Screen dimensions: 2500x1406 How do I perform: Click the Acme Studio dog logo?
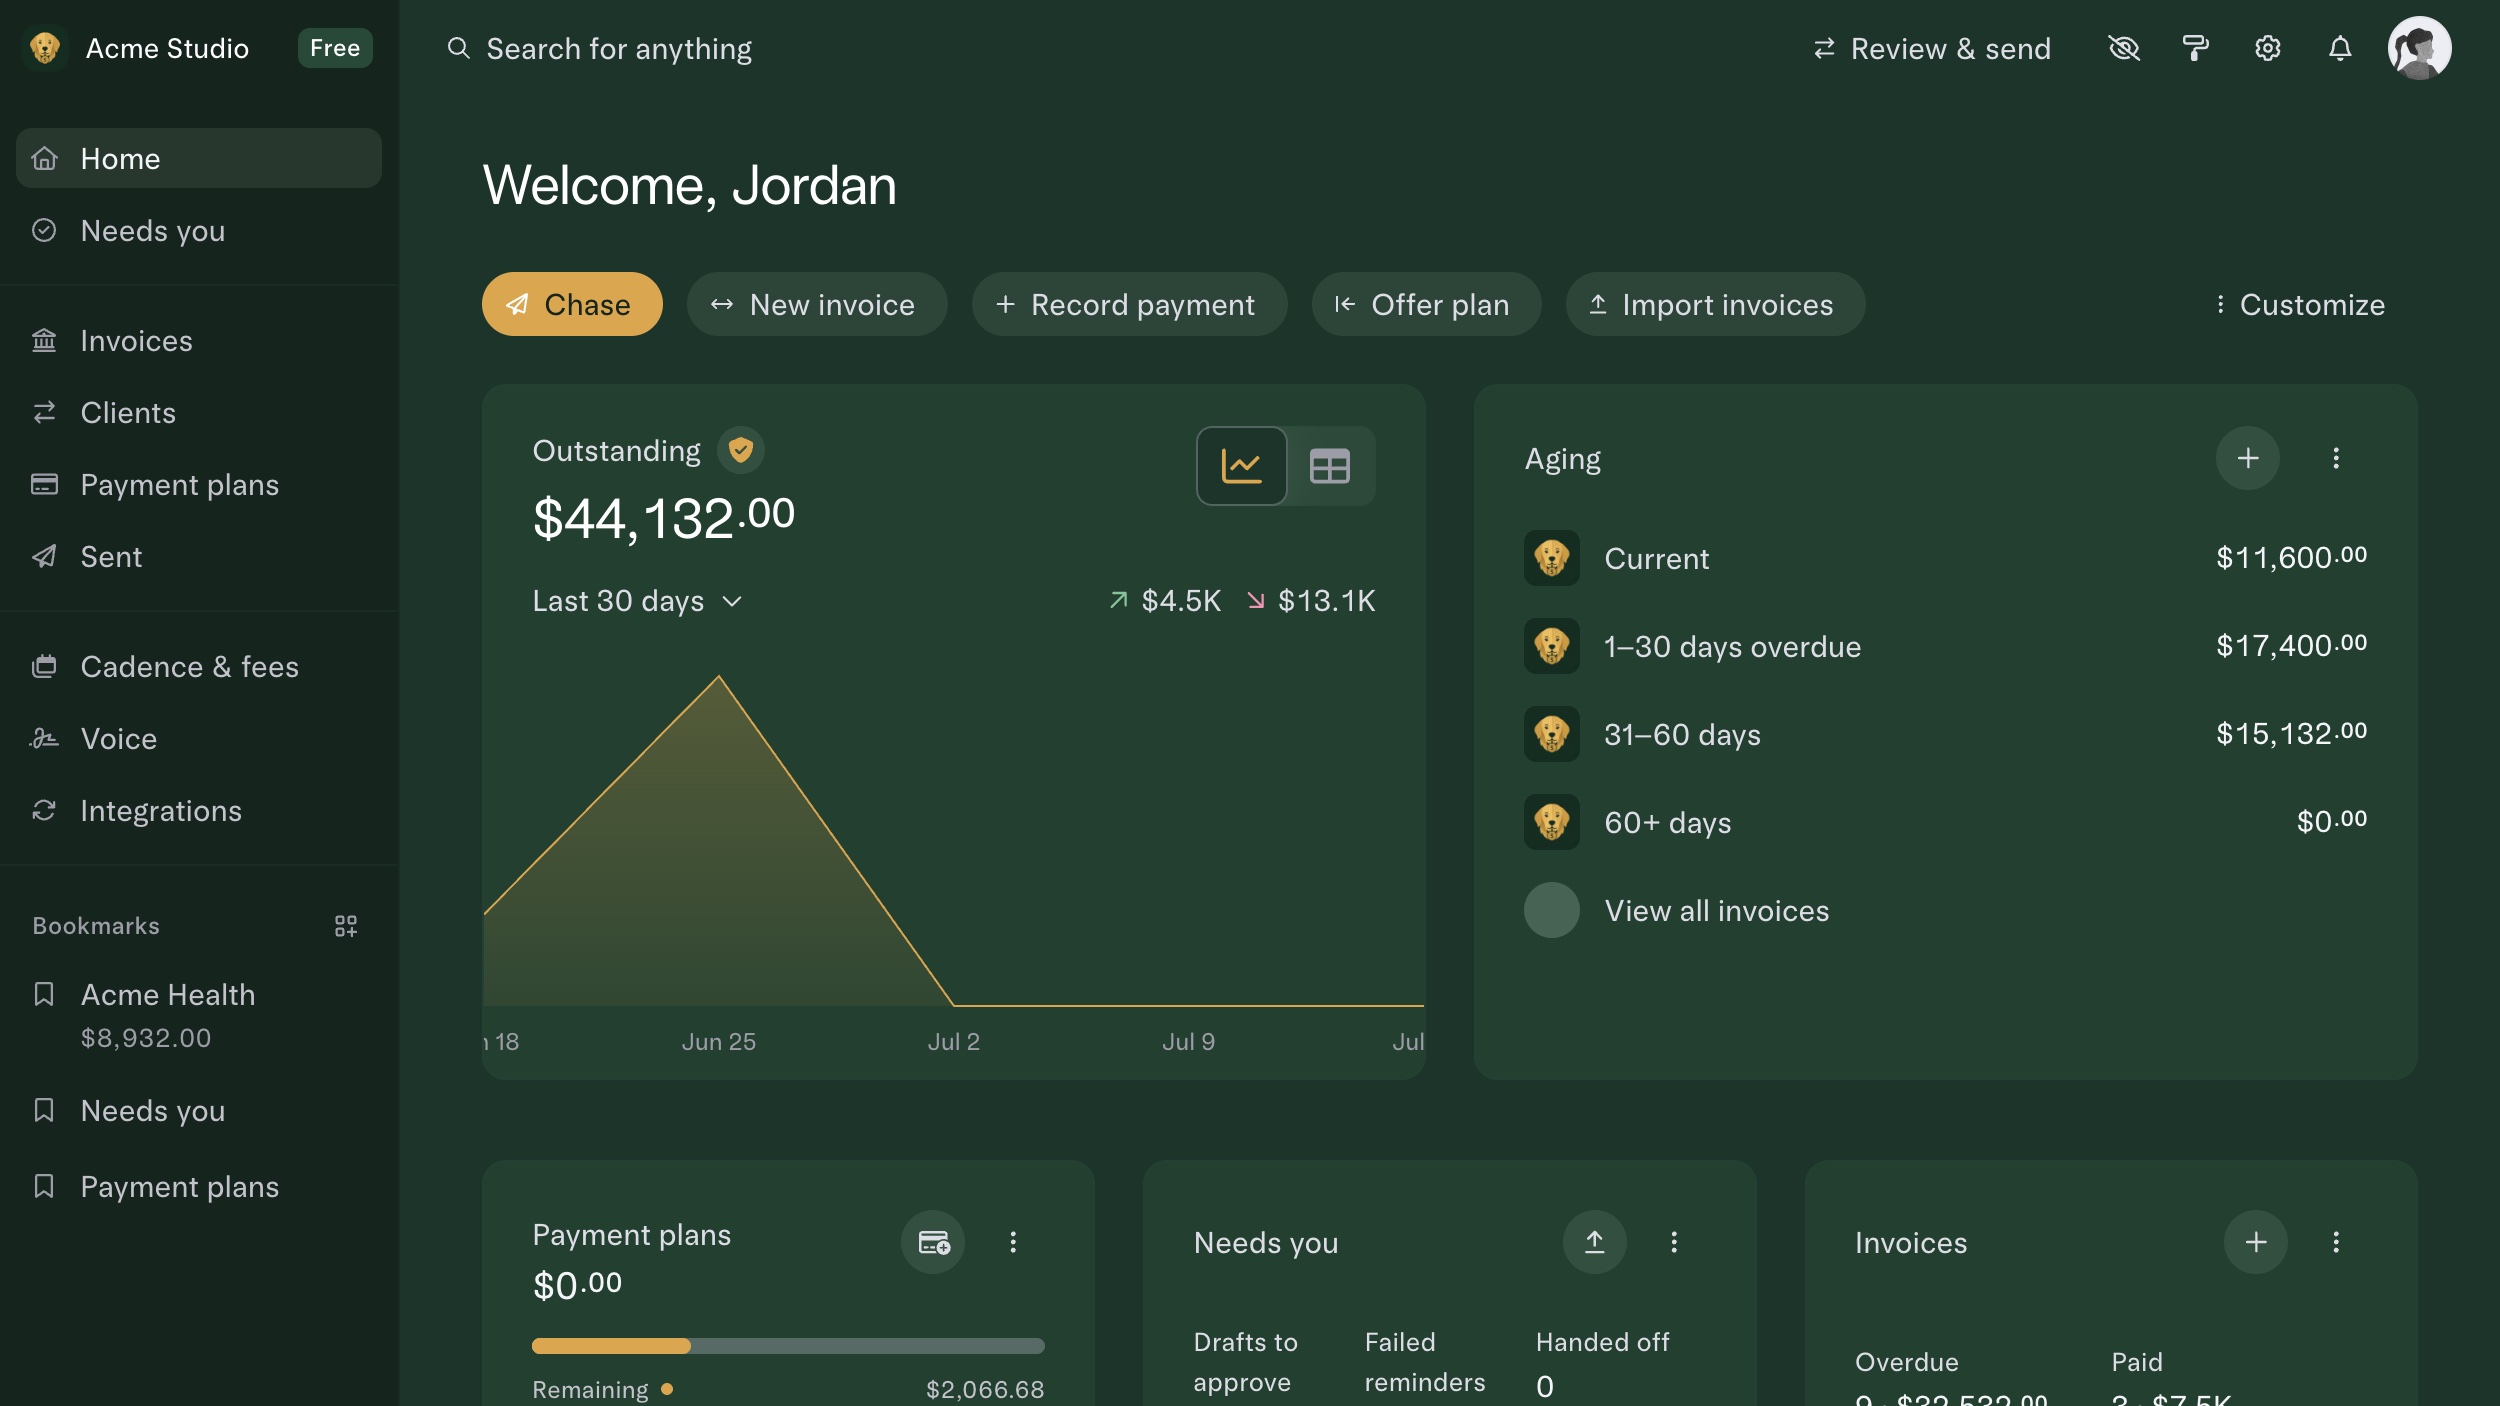(45, 48)
